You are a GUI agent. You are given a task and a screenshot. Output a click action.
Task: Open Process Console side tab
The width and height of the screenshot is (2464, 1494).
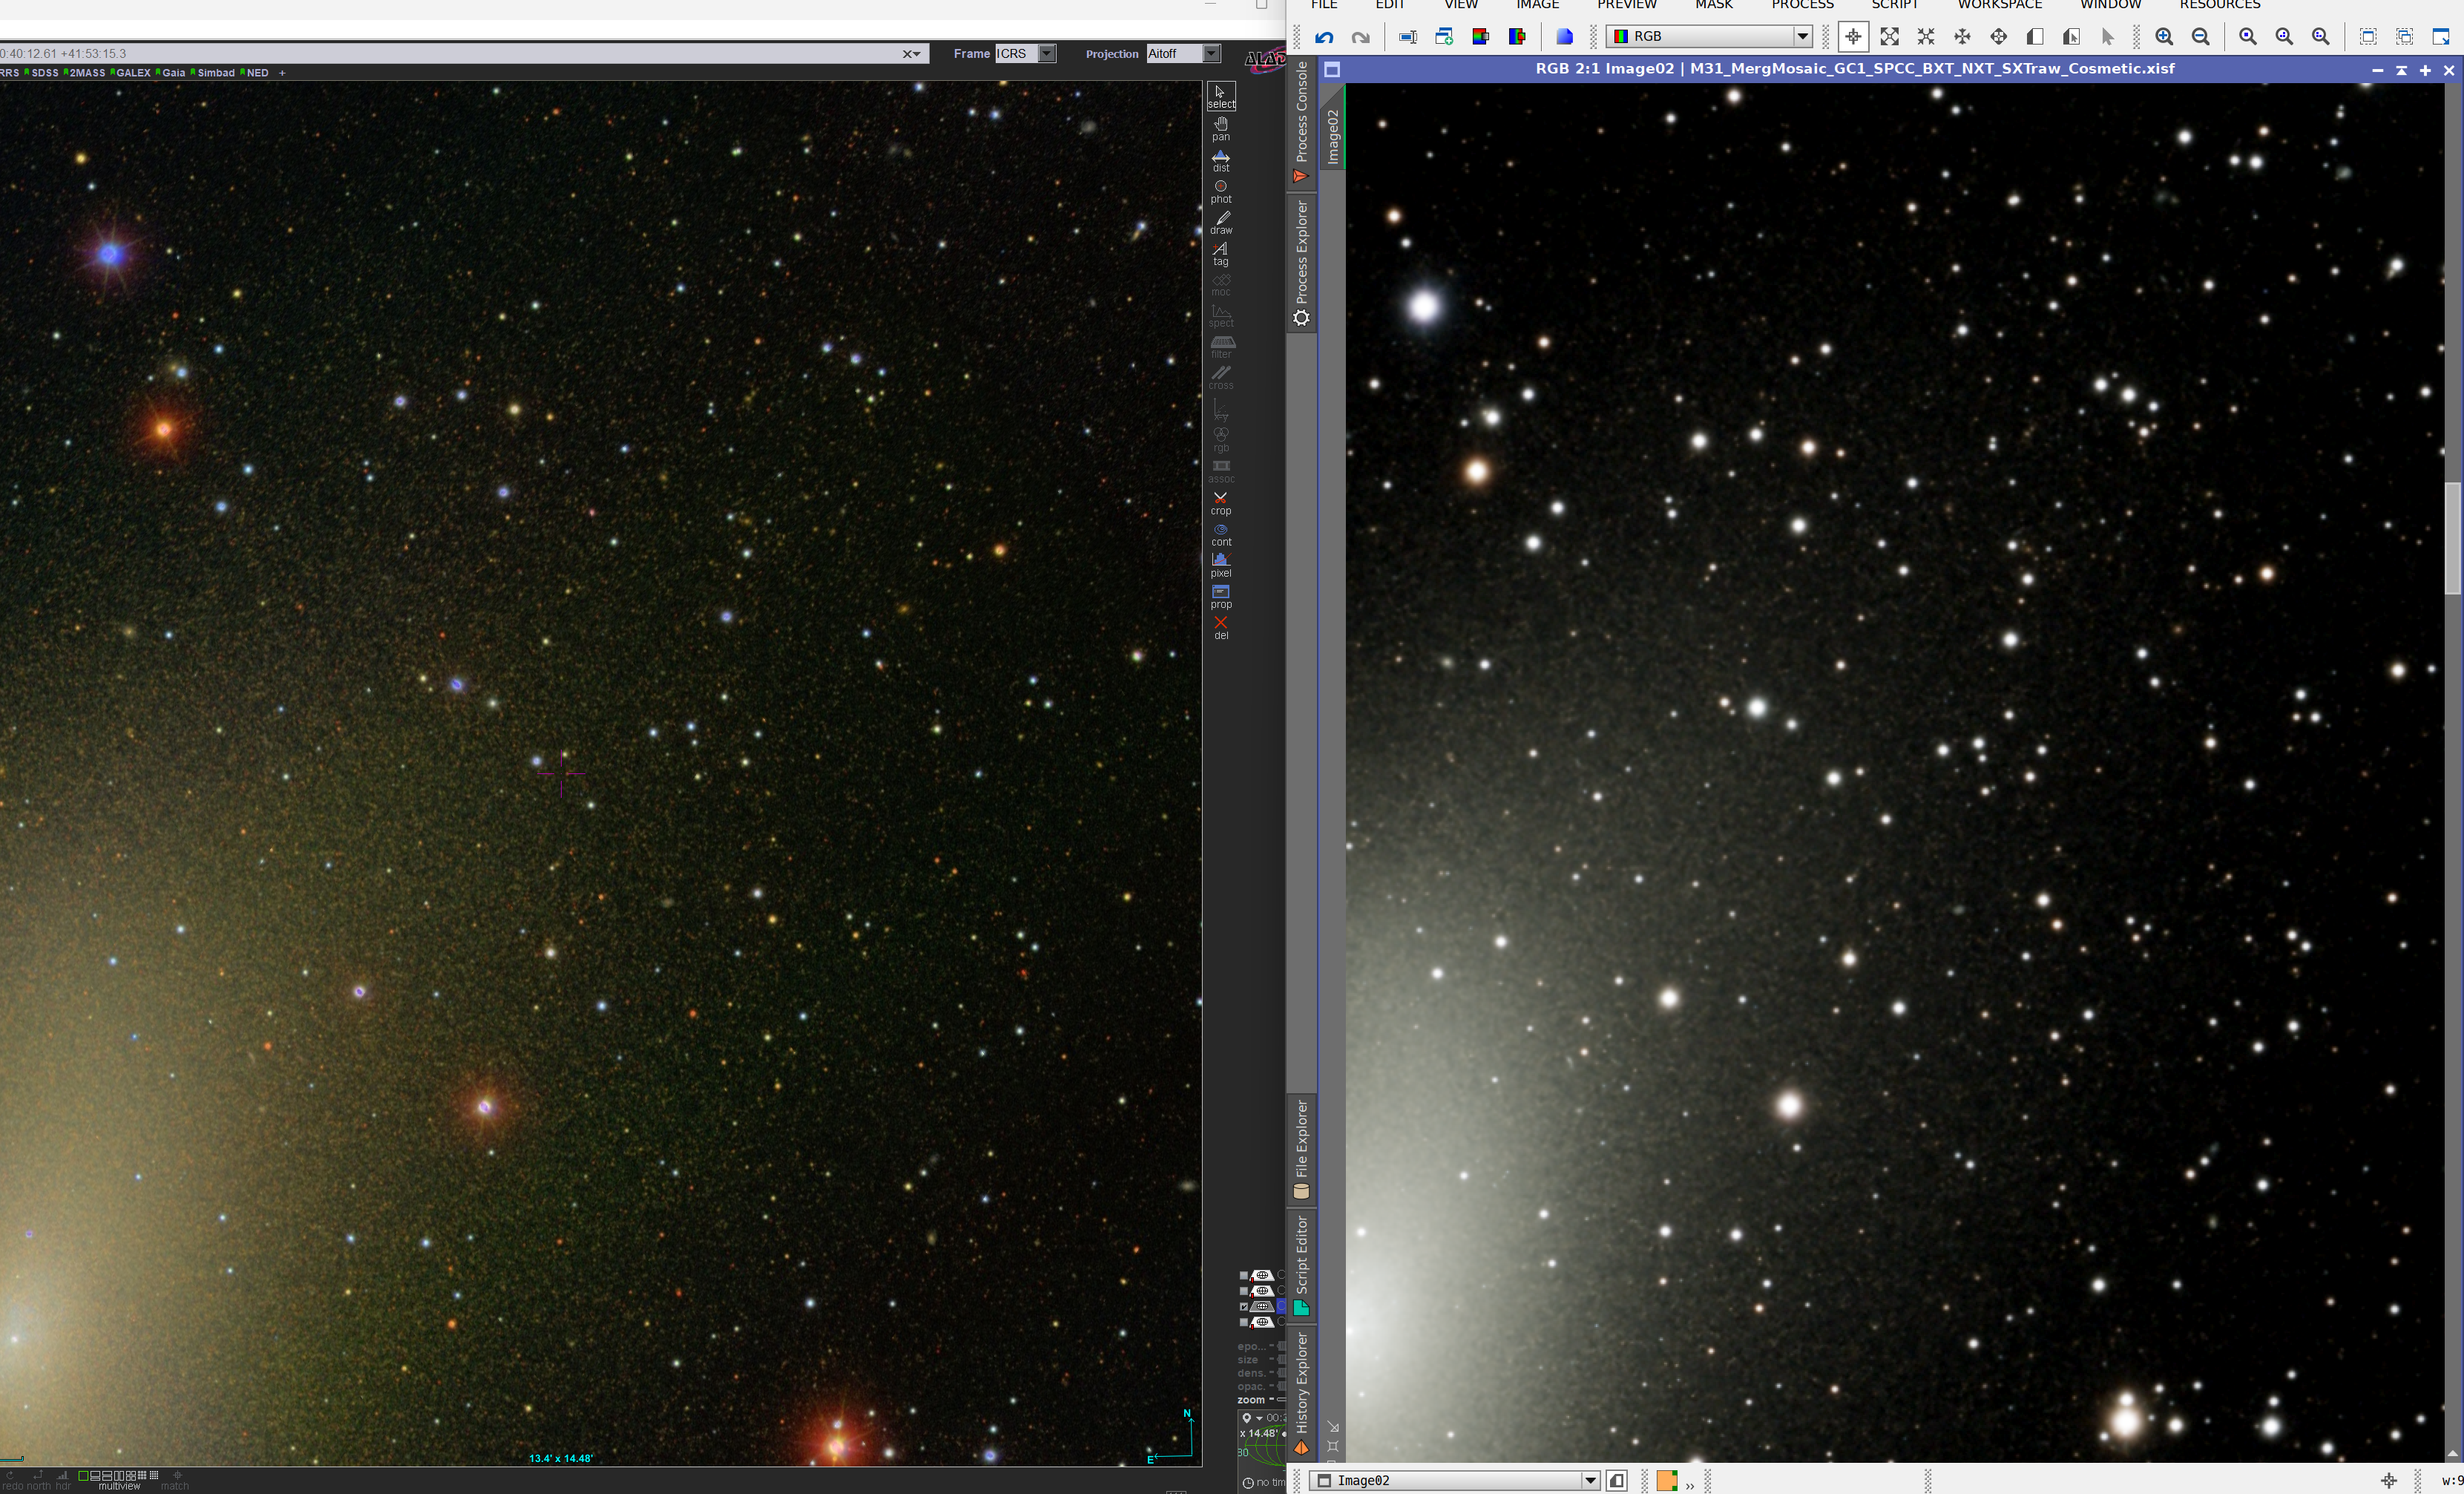(1301, 122)
